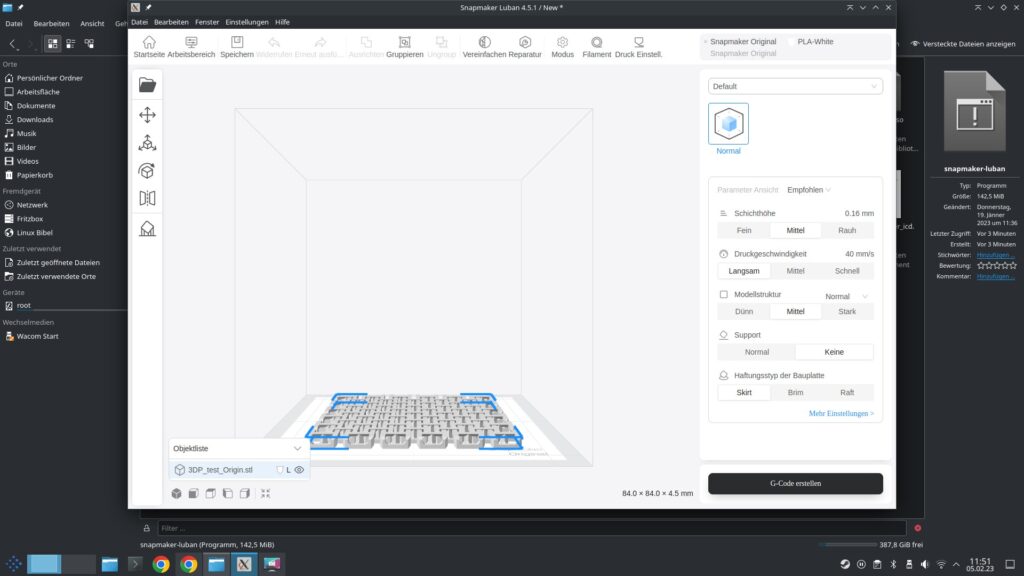The height and width of the screenshot is (576, 1024).
Task: Choose Raft as Haftungstyp
Action: [847, 392]
